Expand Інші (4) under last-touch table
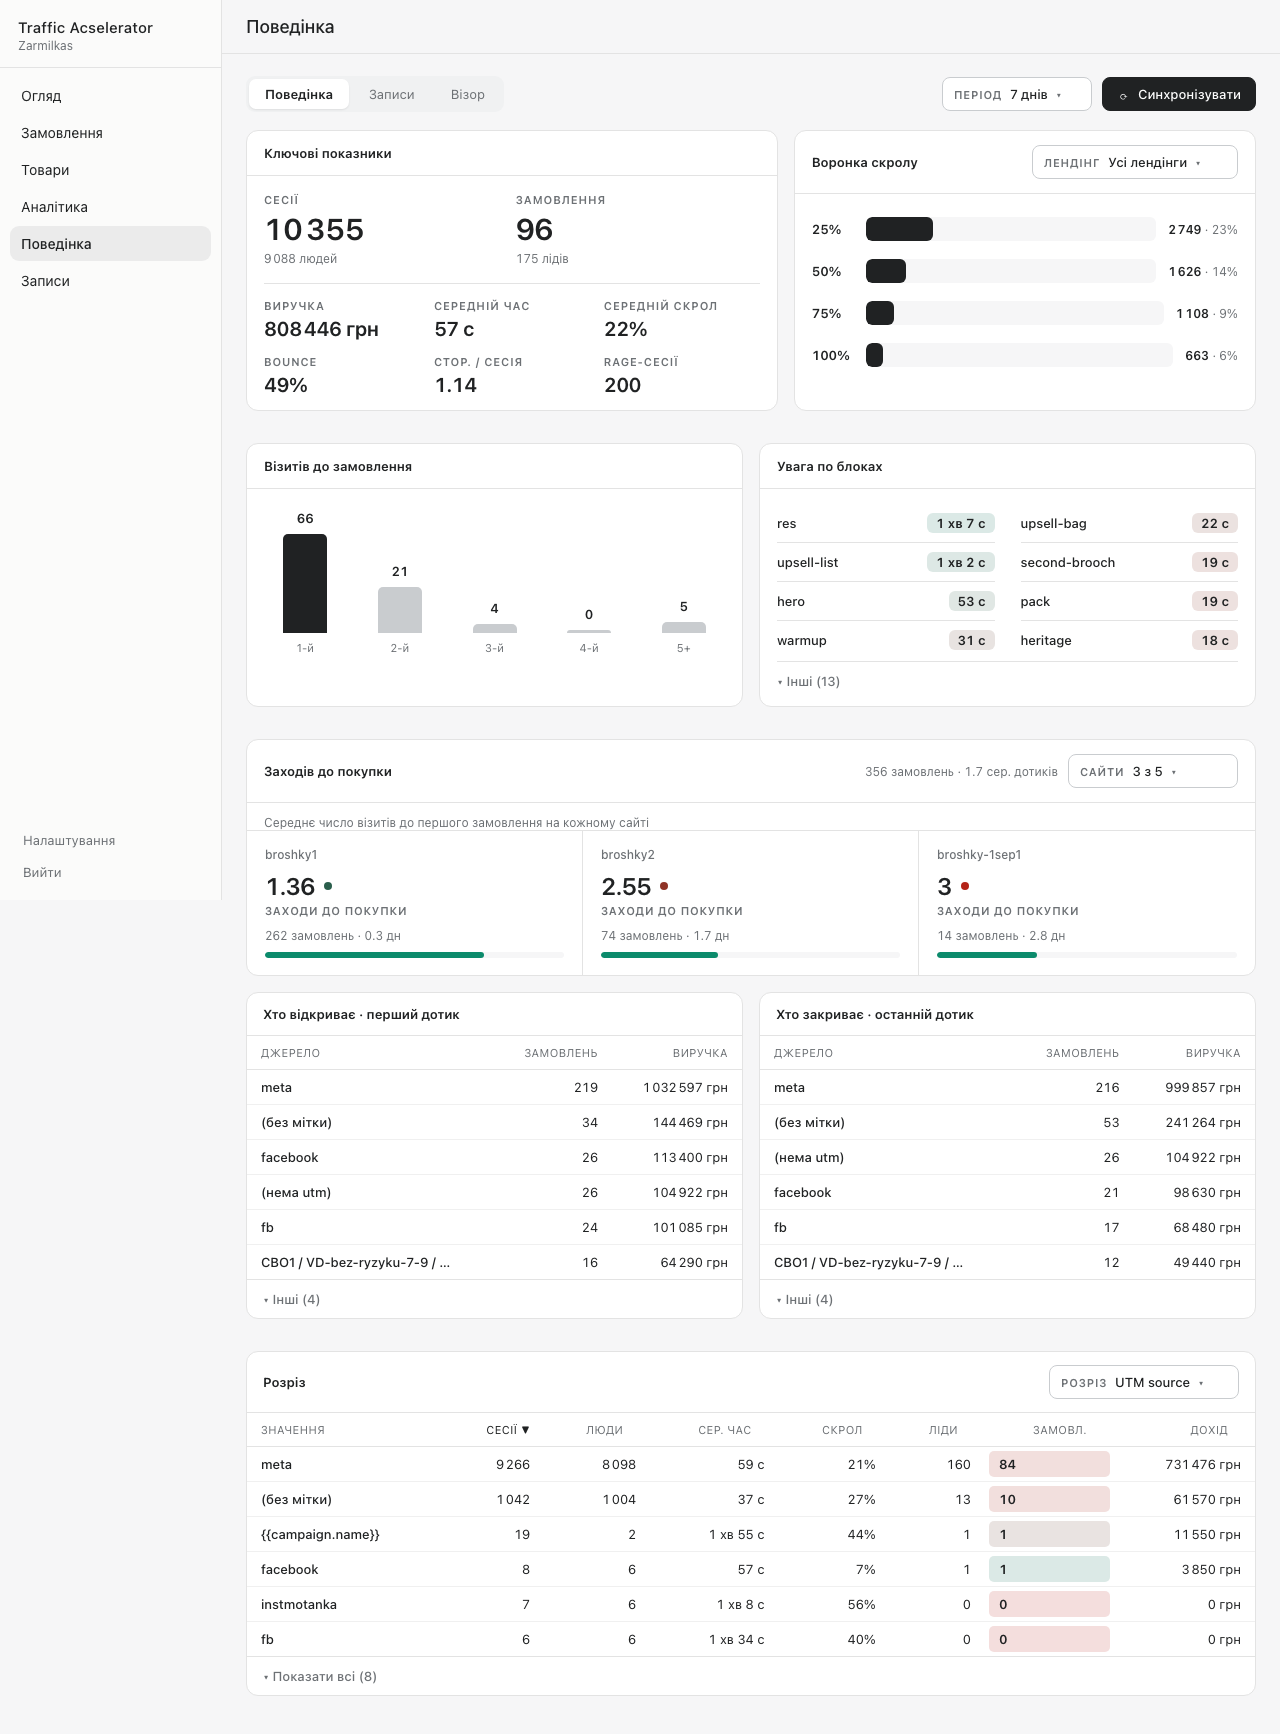The height and width of the screenshot is (1734, 1280). pos(804,1299)
